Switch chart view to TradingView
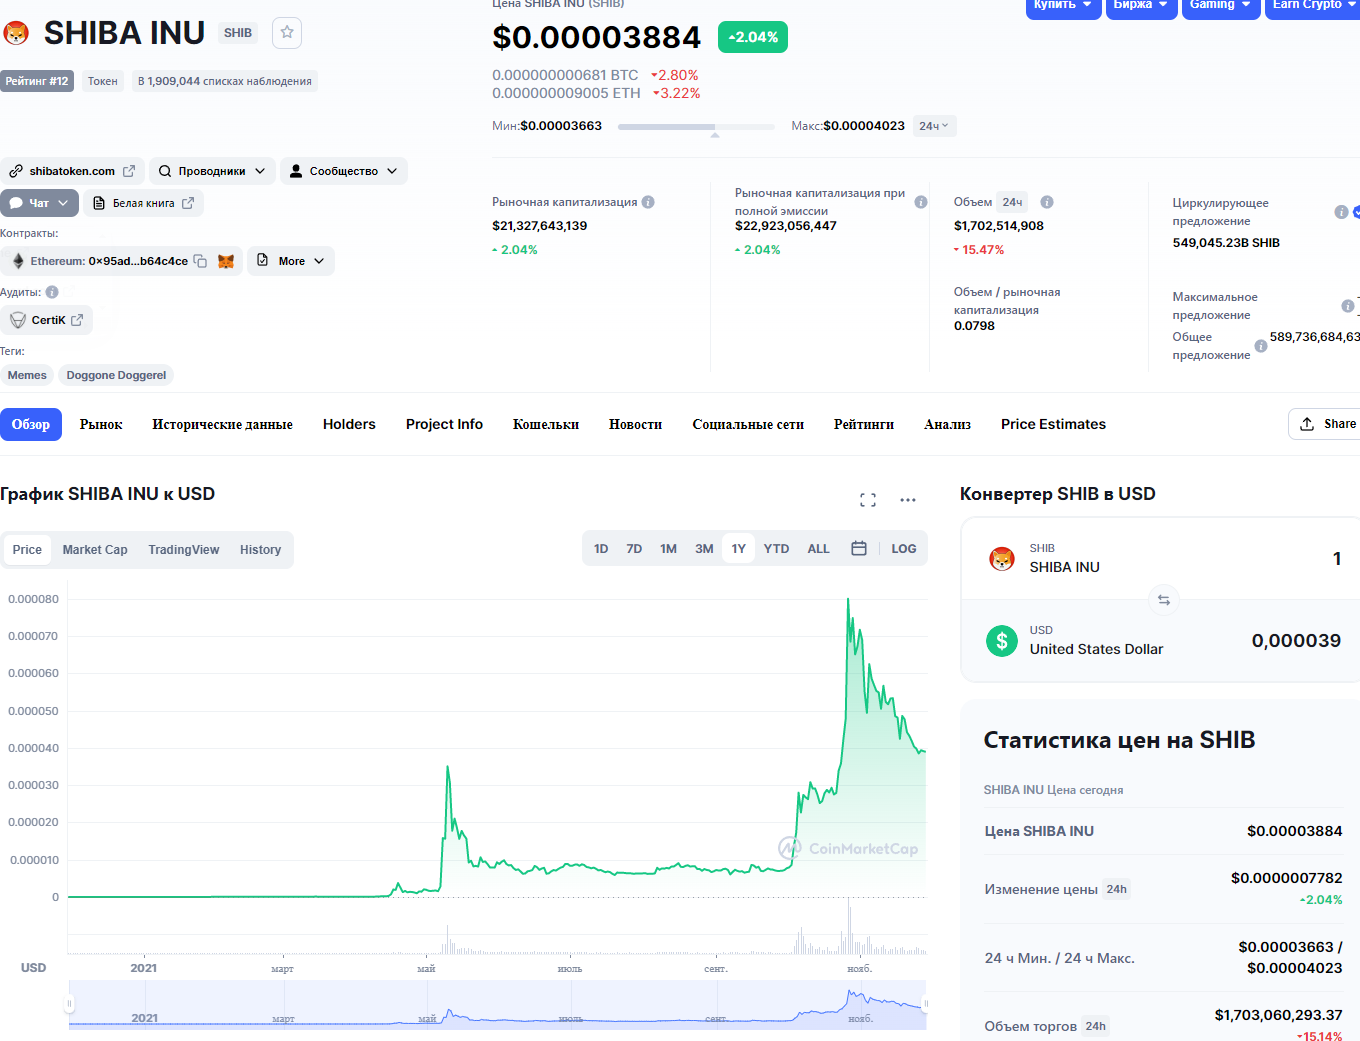This screenshot has height=1041, width=1360. click(184, 550)
